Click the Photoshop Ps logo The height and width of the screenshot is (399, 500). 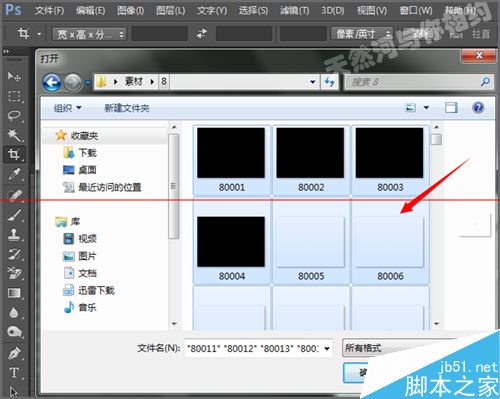tap(14, 10)
